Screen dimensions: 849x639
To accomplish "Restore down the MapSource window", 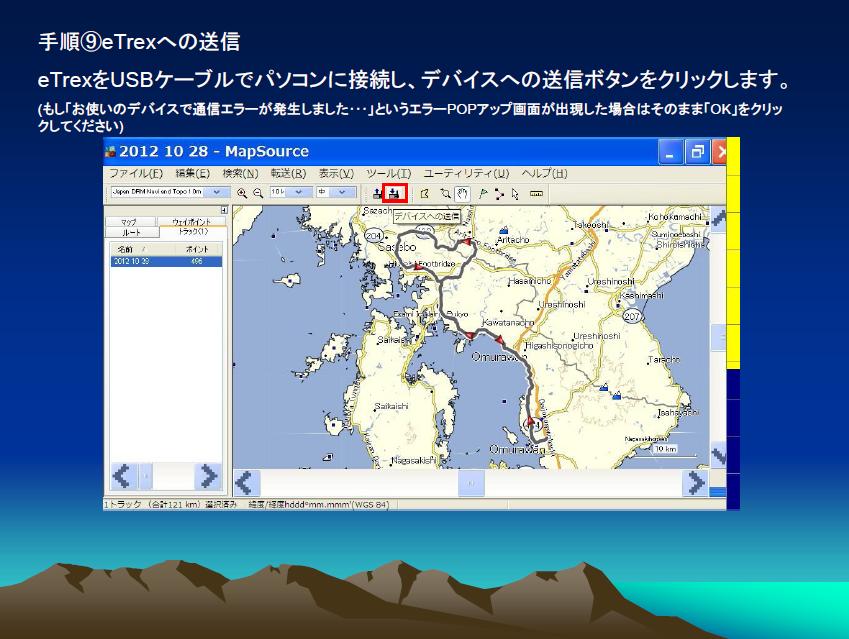I will point(697,152).
